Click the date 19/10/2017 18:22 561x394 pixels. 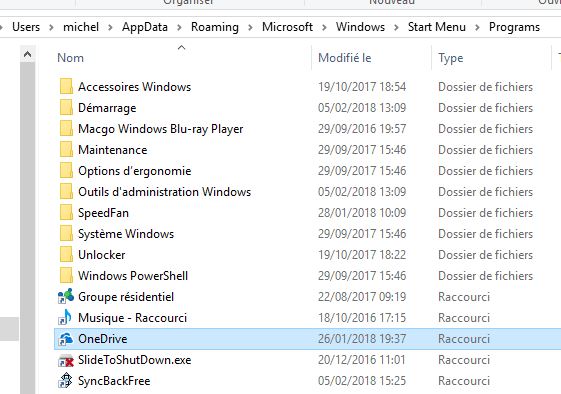click(362, 254)
